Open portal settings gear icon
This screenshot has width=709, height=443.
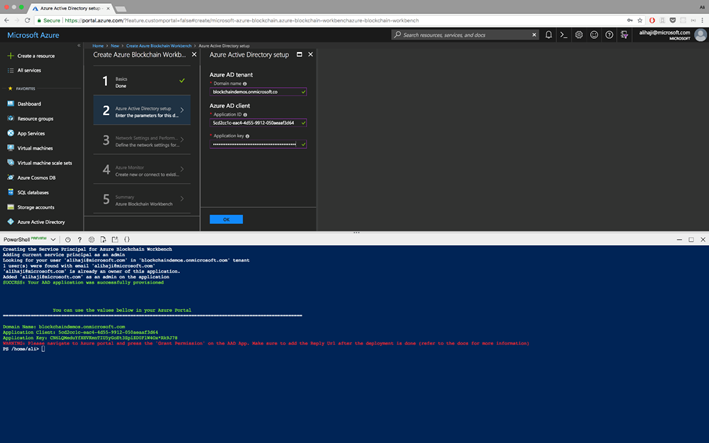point(579,35)
